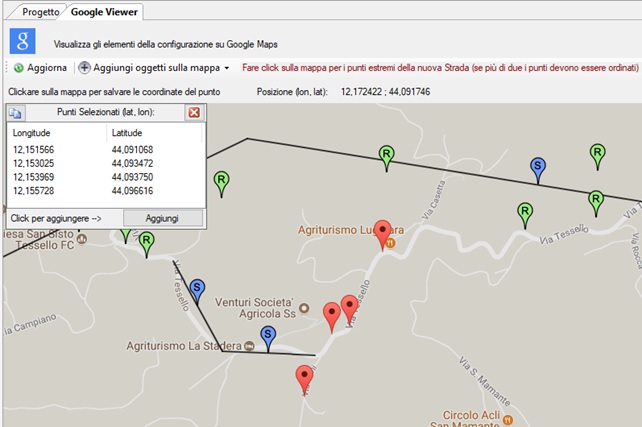Image resolution: width=642 pixels, height=427 pixels.
Task: Select latitude value 44,096616
Action: tap(132, 191)
